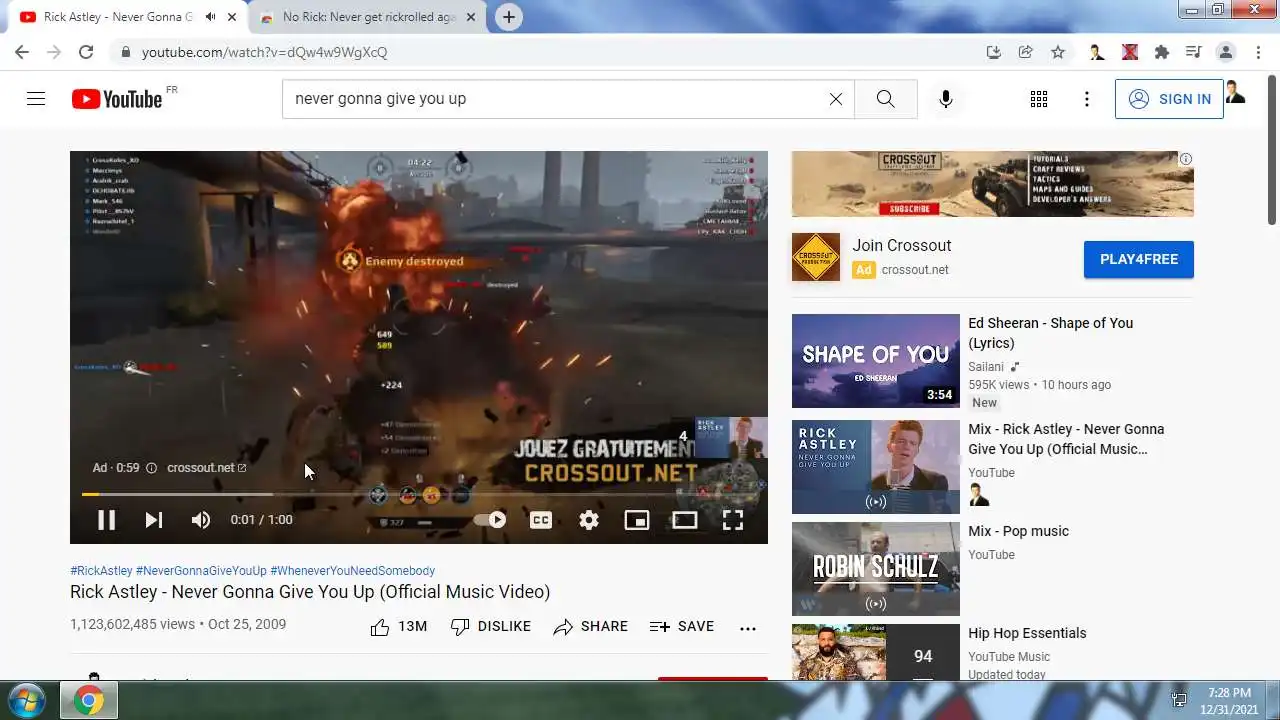Open the player settings gear
The height and width of the screenshot is (720, 1280).
click(x=589, y=520)
